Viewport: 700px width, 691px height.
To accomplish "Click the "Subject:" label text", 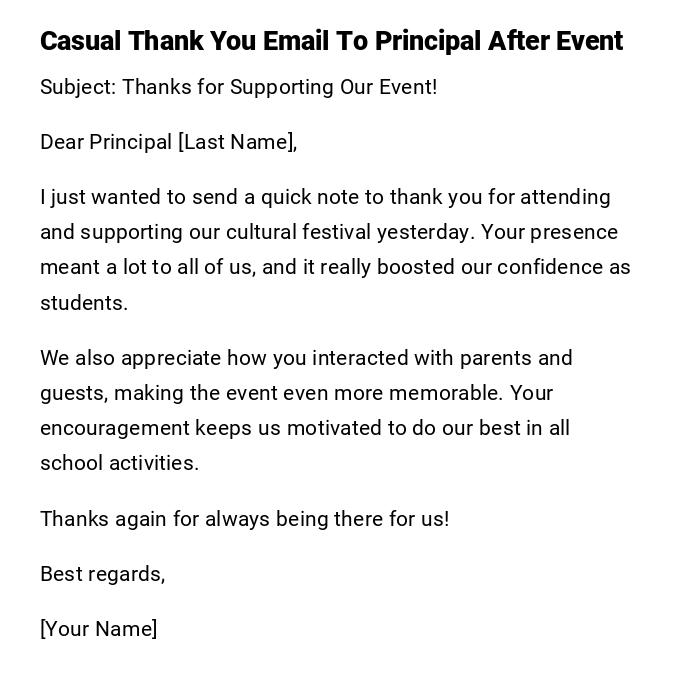I will click(78, 87).
